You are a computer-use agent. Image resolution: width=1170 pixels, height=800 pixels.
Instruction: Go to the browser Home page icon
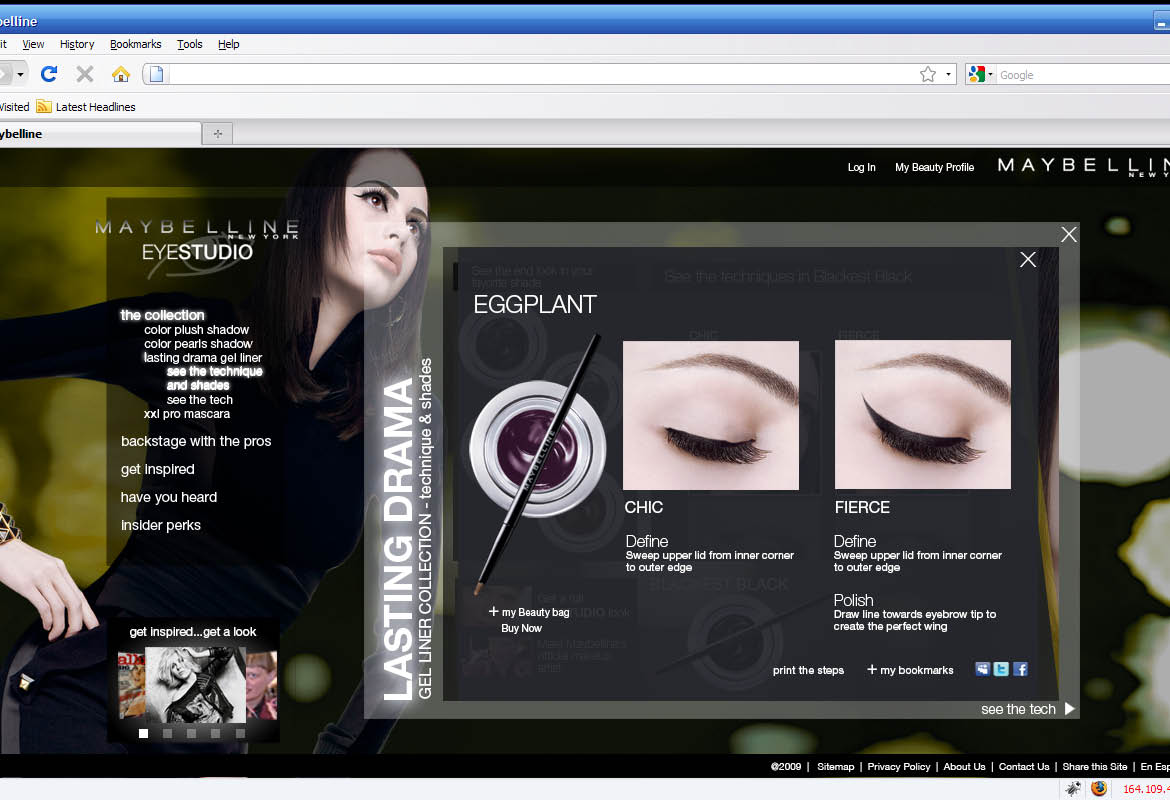(x=121, y=74)
